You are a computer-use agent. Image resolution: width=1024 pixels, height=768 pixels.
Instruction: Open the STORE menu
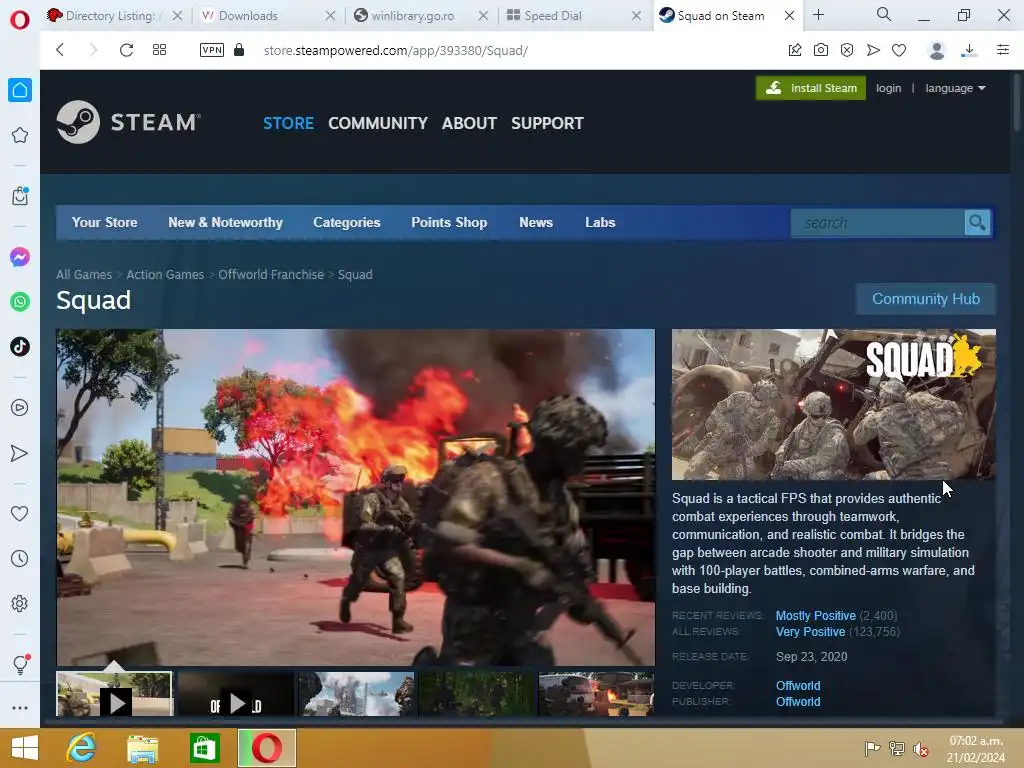coord(288,123)
